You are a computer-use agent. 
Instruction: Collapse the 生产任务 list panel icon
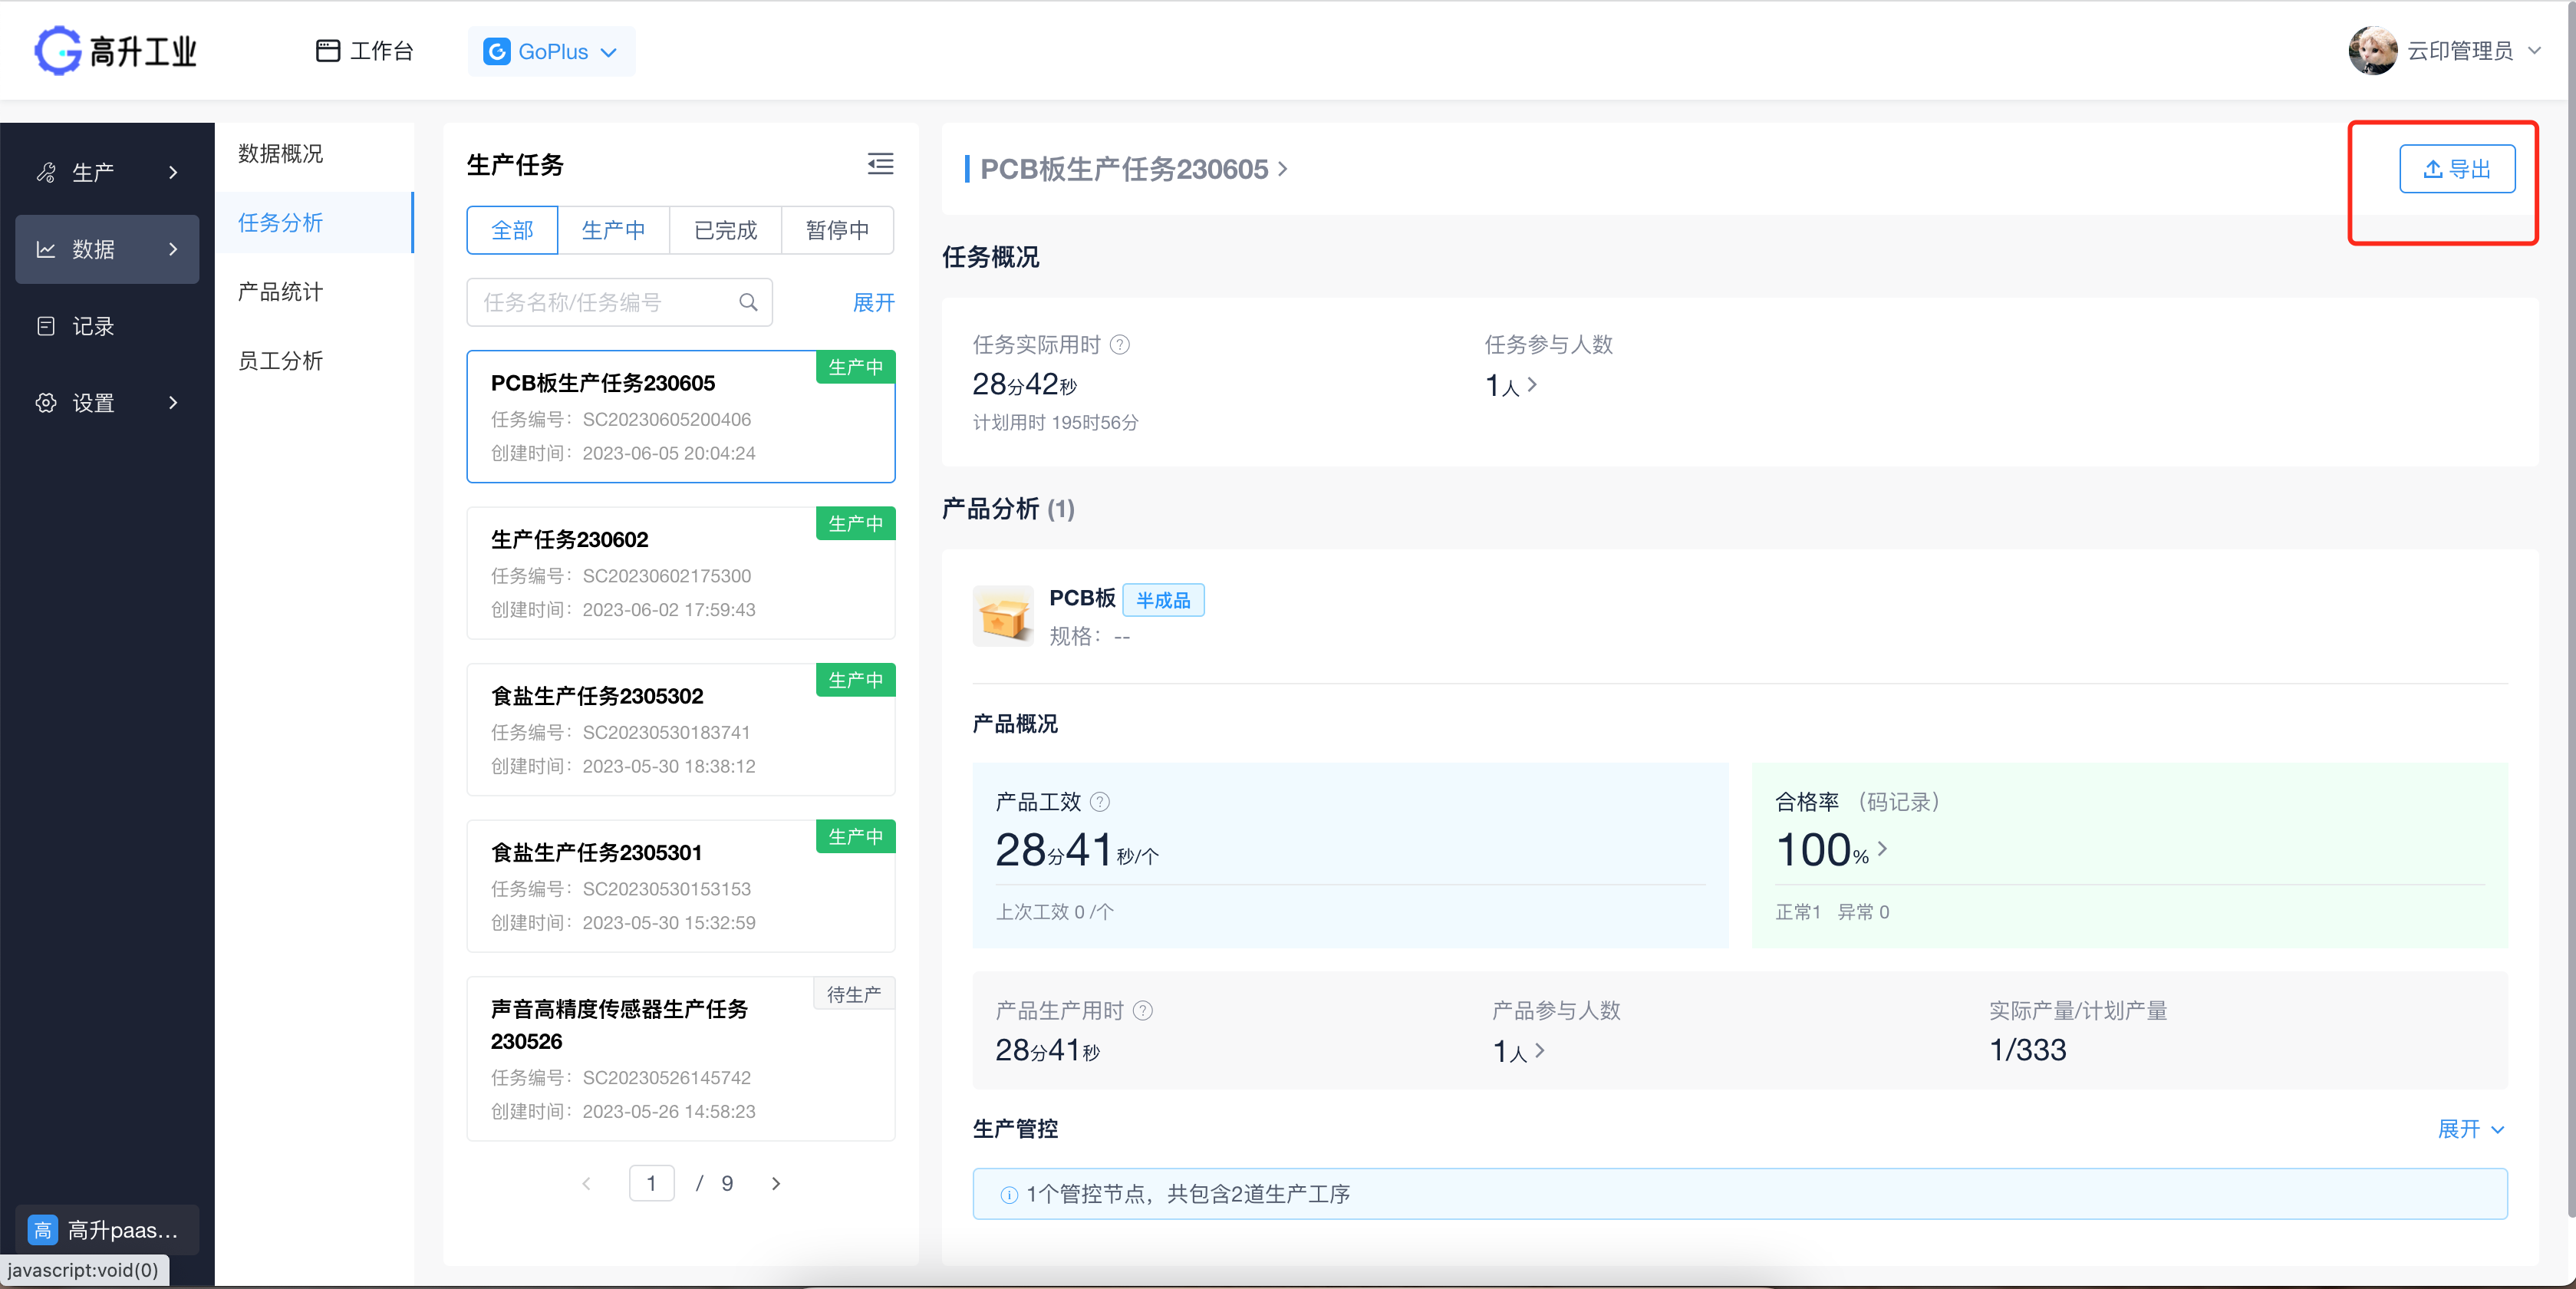880,164
